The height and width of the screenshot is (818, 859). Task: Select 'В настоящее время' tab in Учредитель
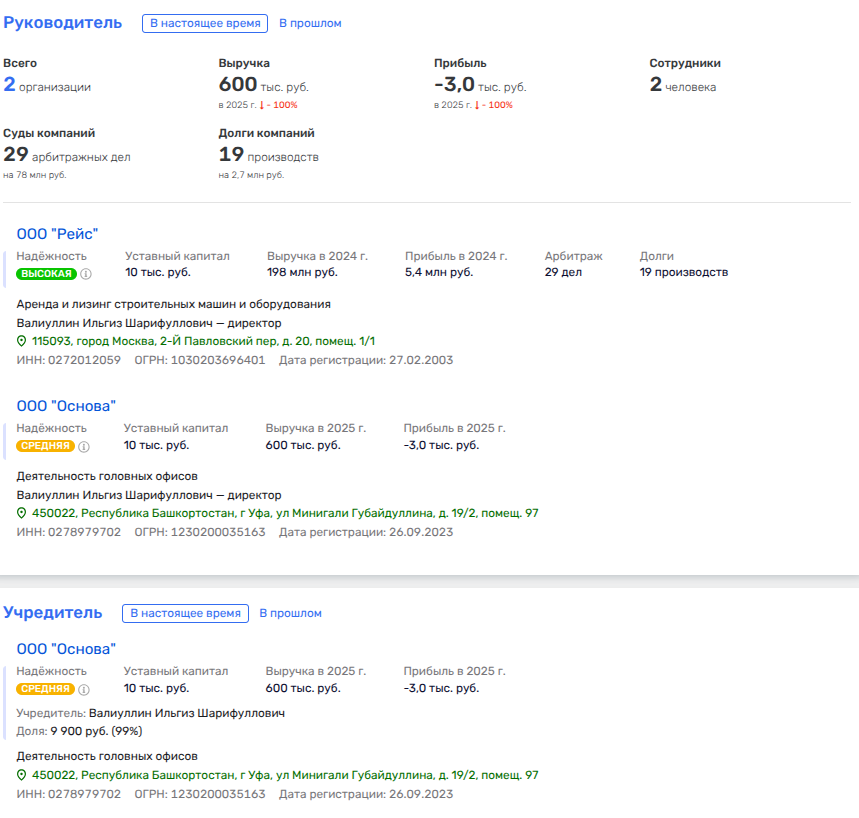pos(185,613)
